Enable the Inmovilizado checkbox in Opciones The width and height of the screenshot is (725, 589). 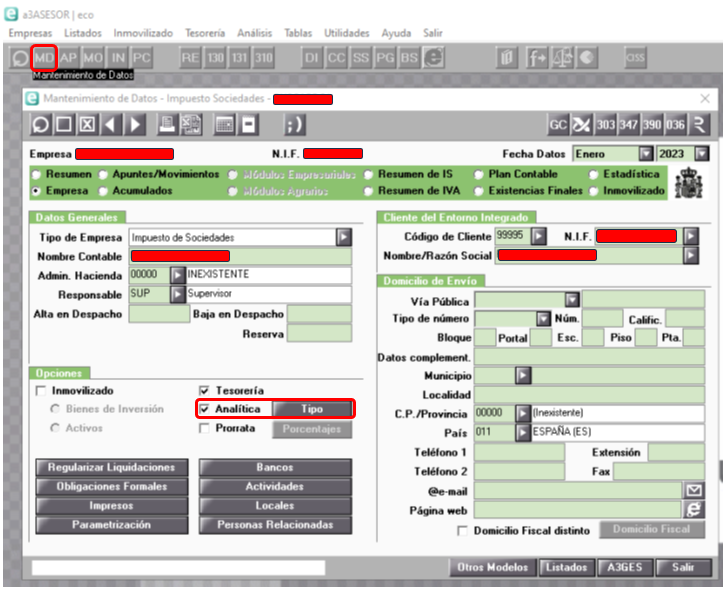(x=41, y=391)
